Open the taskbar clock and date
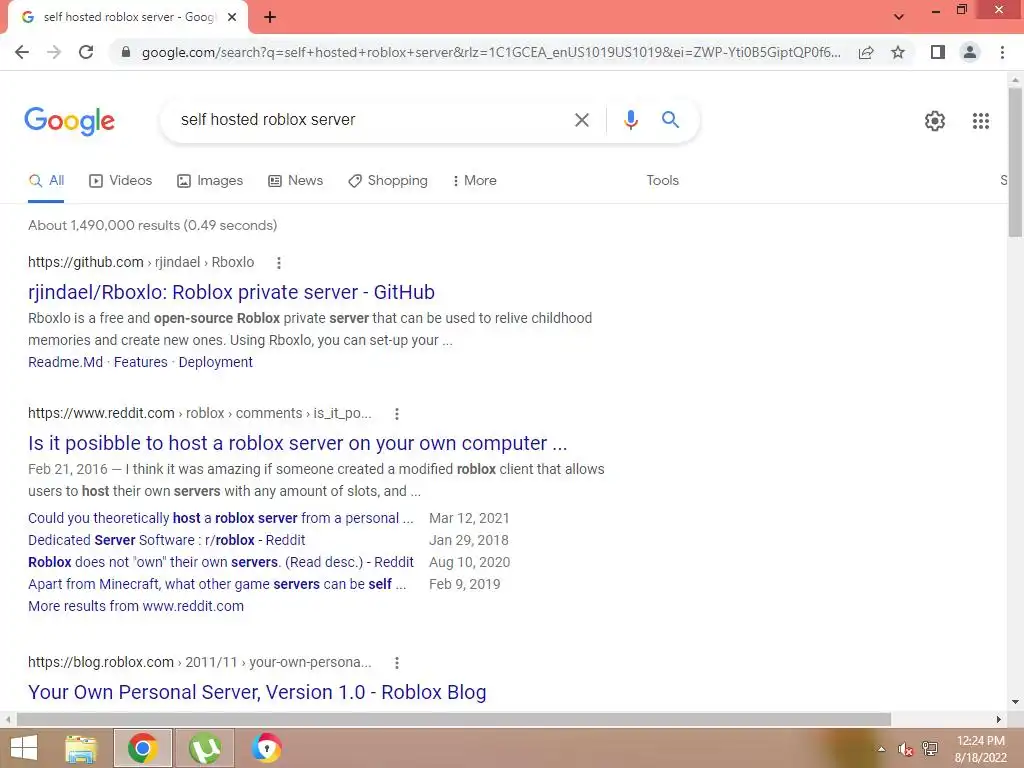Screen dimensions: 1024x768 coord(981,749)
